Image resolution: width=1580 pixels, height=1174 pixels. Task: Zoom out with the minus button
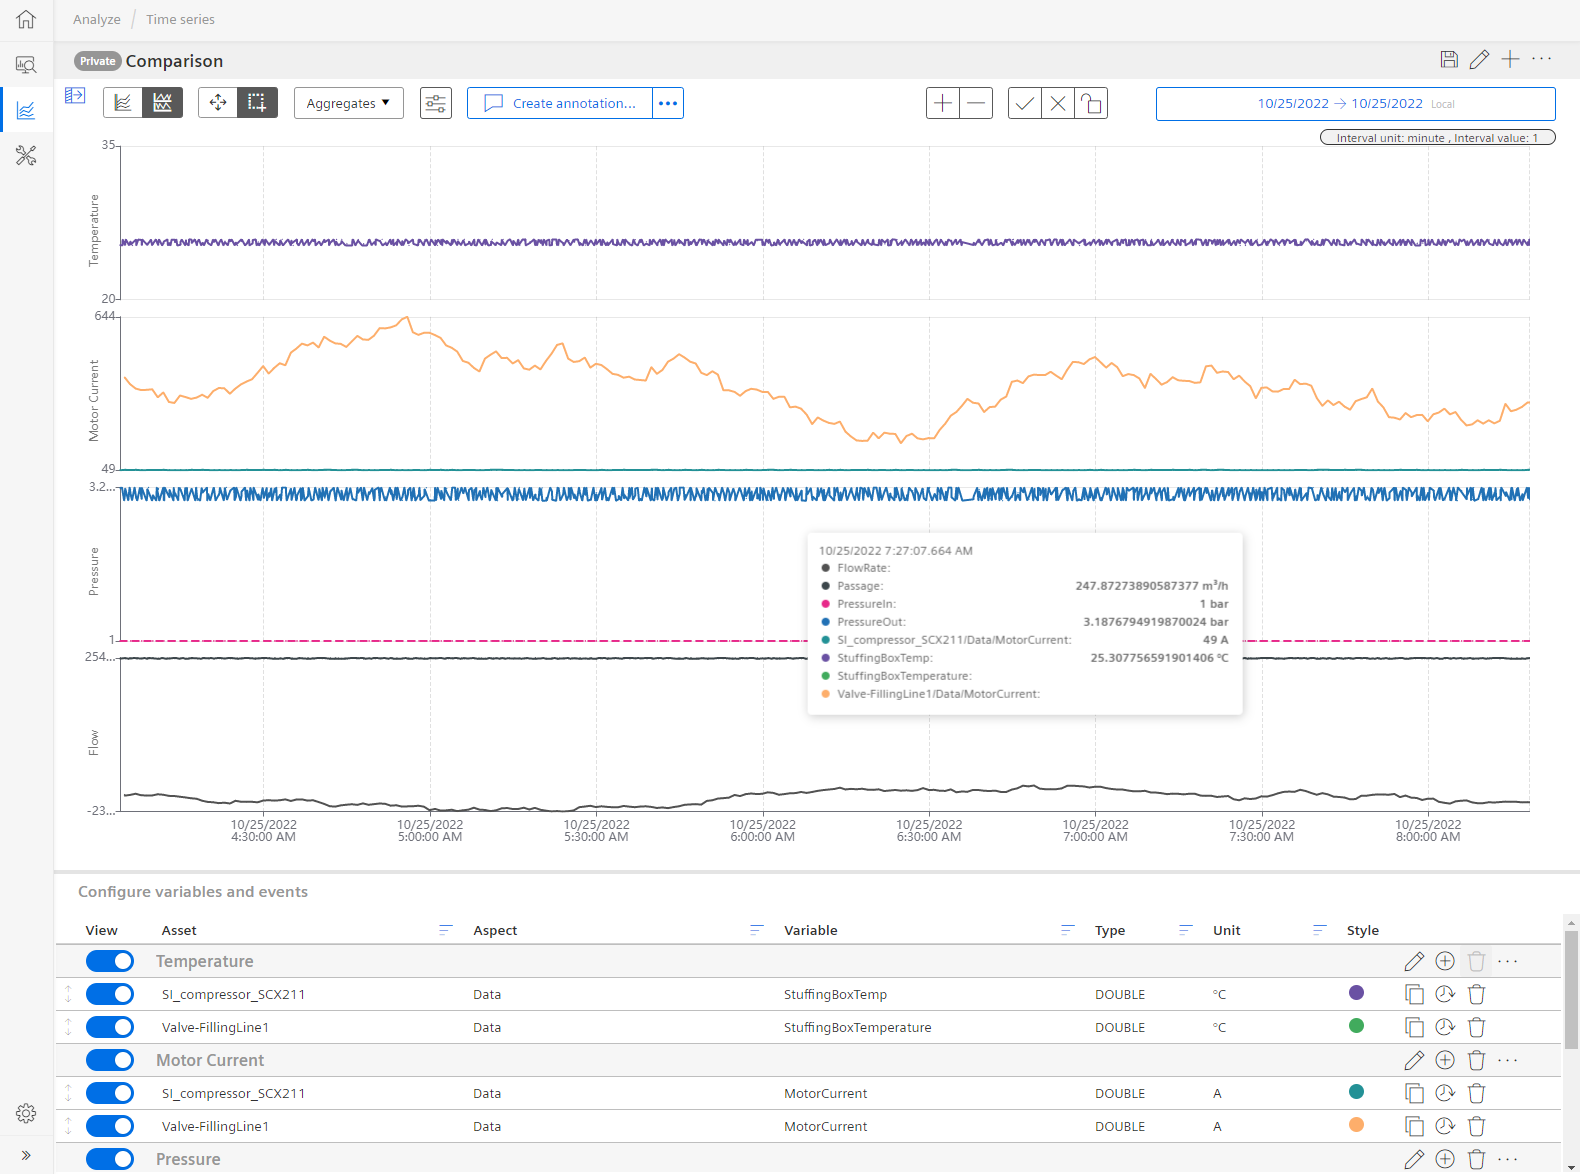(x=976, y=103)
